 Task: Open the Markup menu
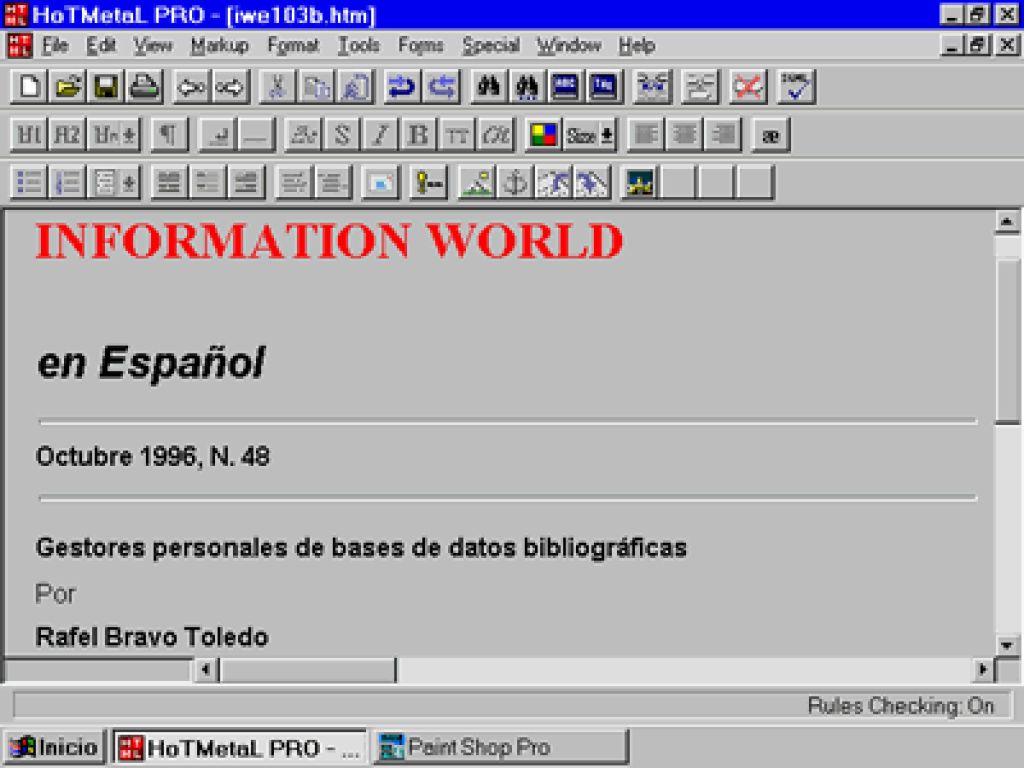click(219, 46)
